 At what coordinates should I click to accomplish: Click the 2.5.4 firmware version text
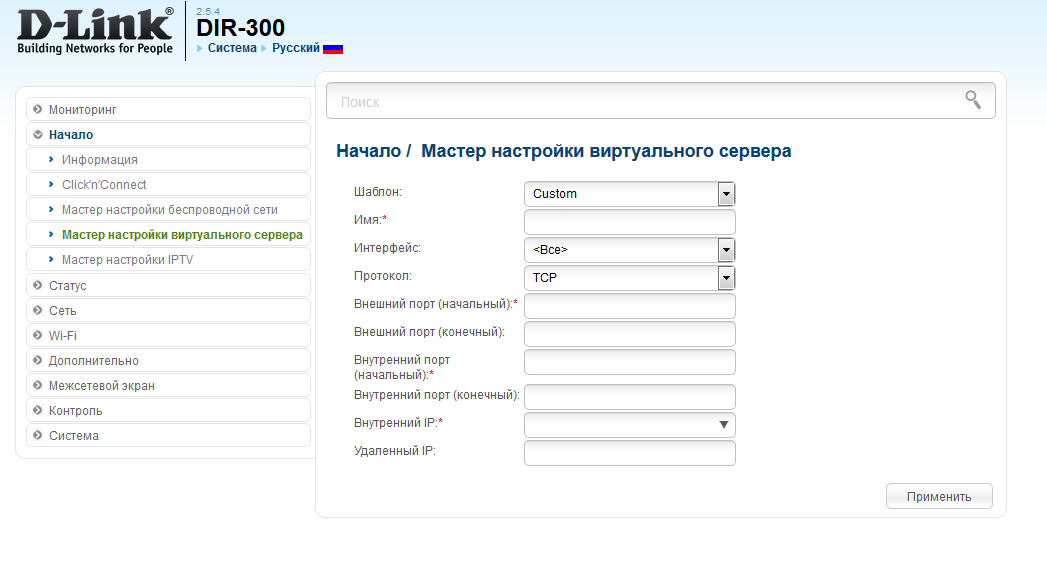[208, 11]
